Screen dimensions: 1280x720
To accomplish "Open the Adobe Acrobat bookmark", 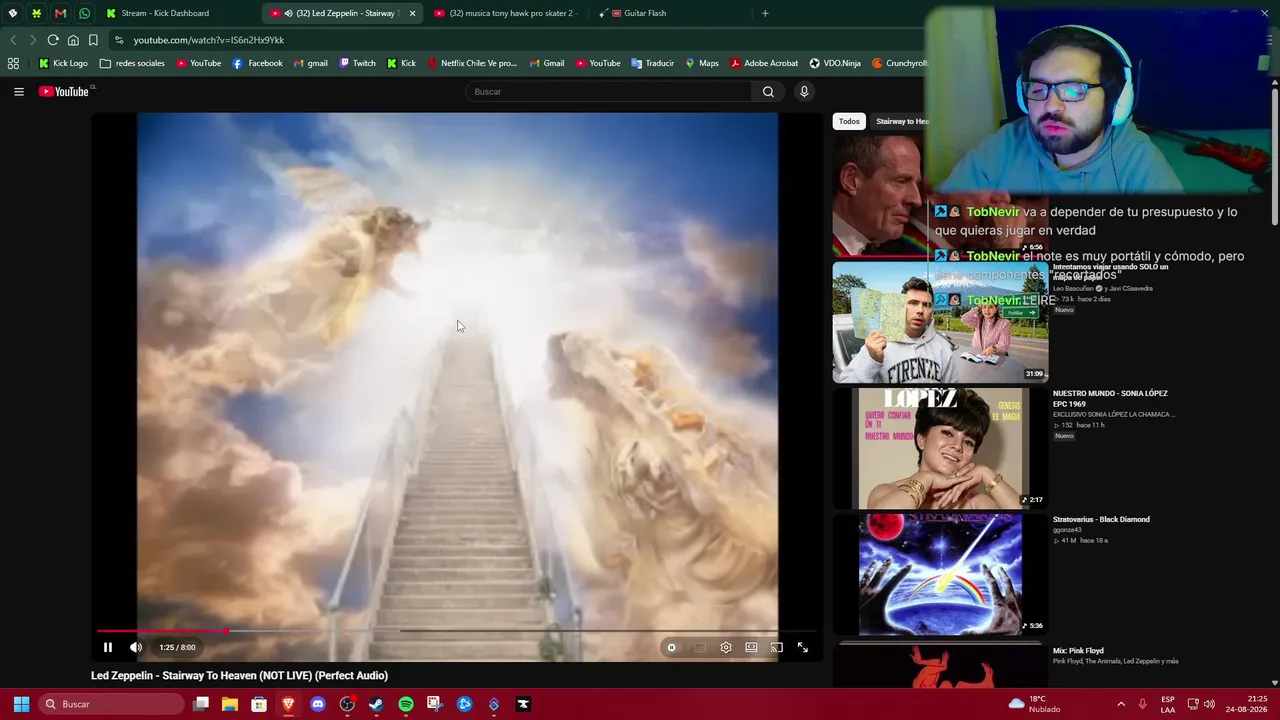I will tap(764, 63).
